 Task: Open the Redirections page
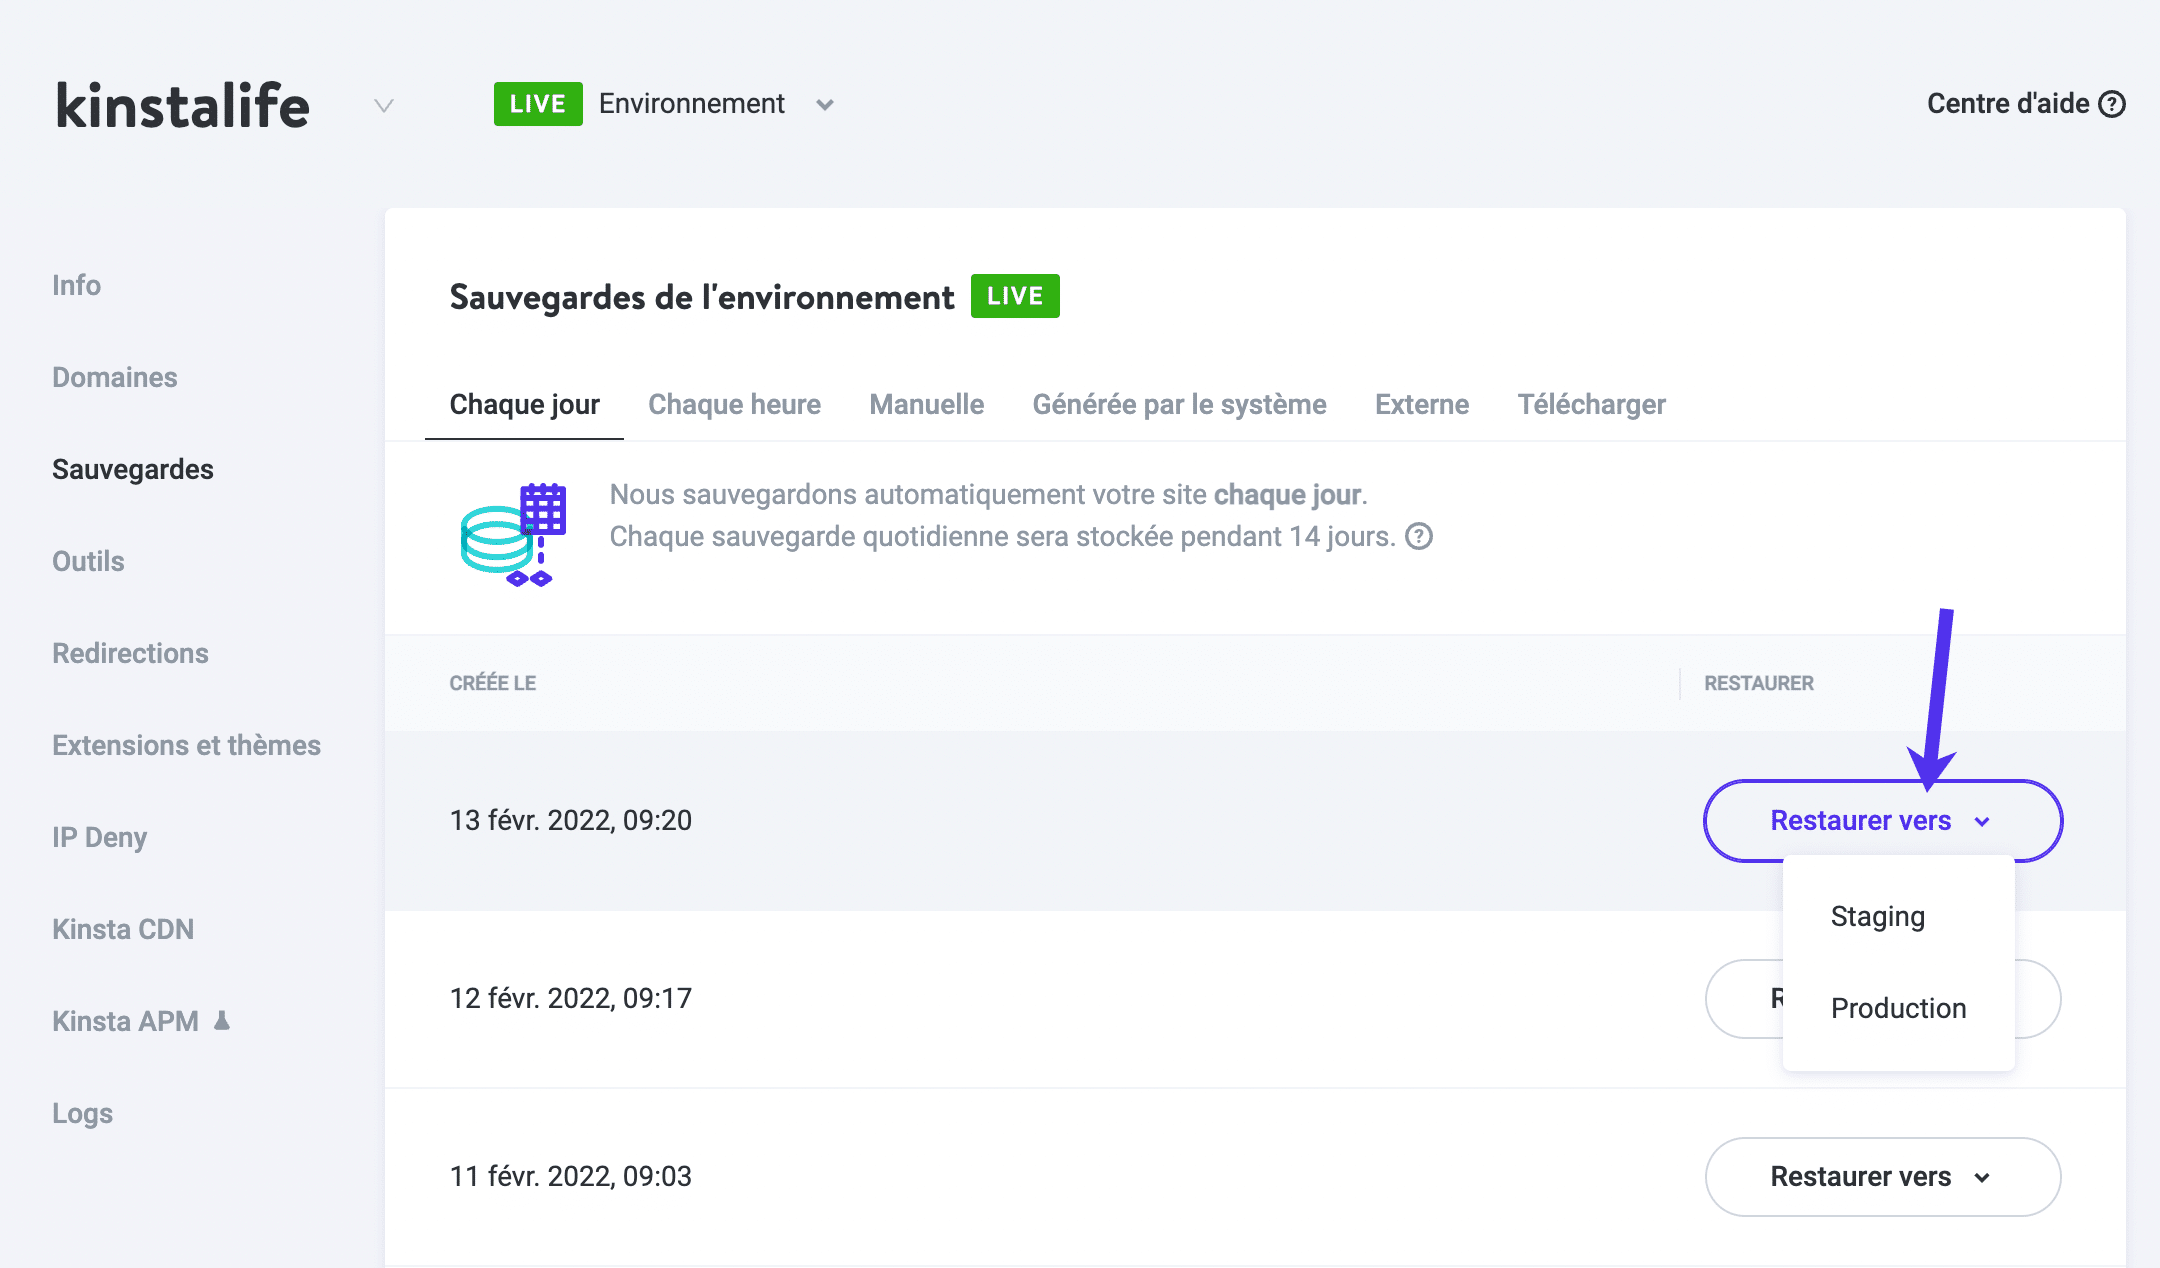130,653
